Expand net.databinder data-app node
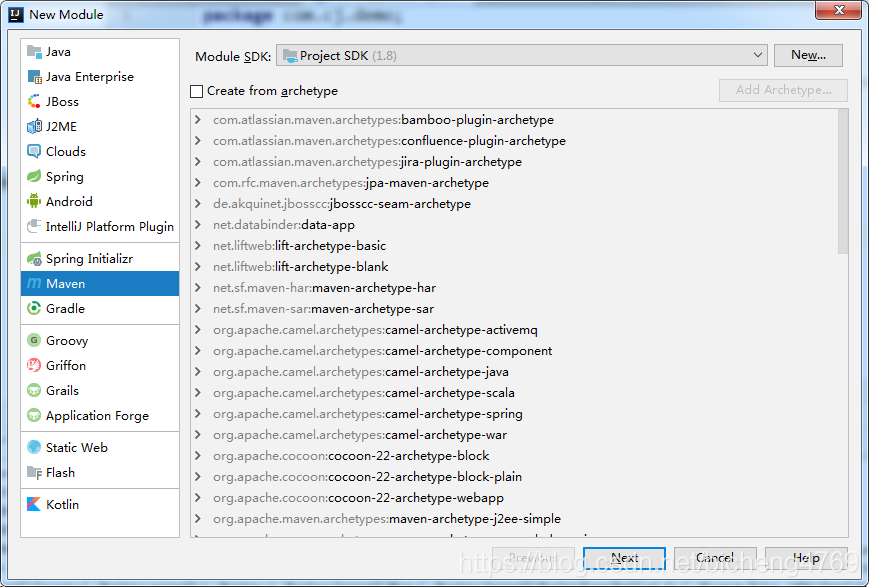This screenshot has height=587, width=869. click(198, 225)
